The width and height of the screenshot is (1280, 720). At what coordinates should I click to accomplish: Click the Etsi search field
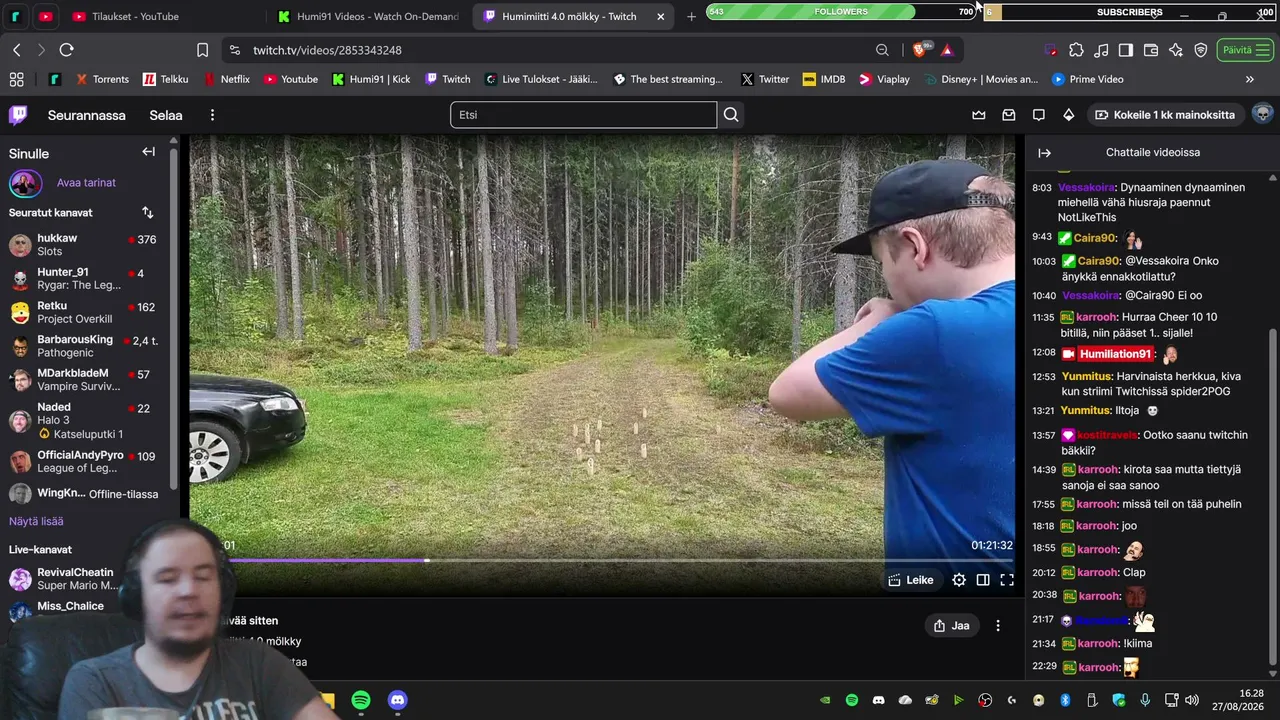point(584,115)
